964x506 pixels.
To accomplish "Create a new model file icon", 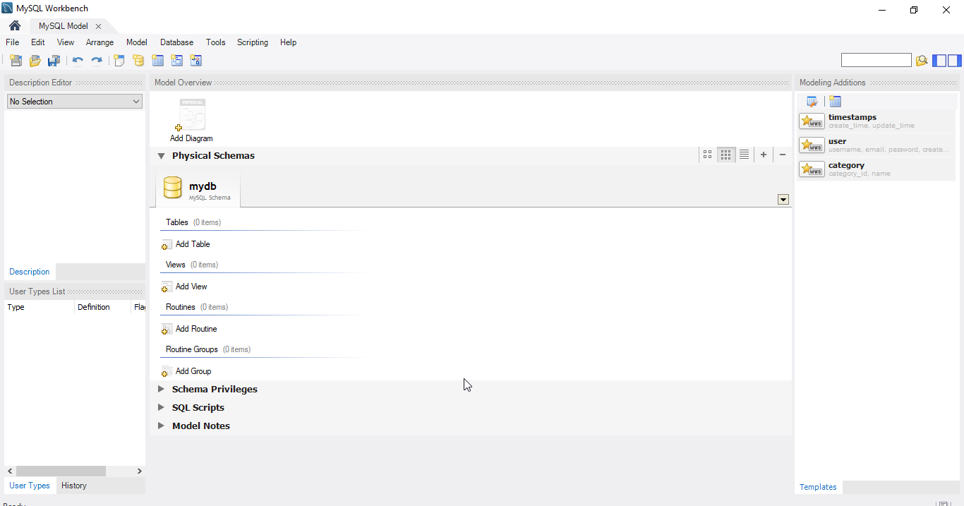I will [16, 60].
